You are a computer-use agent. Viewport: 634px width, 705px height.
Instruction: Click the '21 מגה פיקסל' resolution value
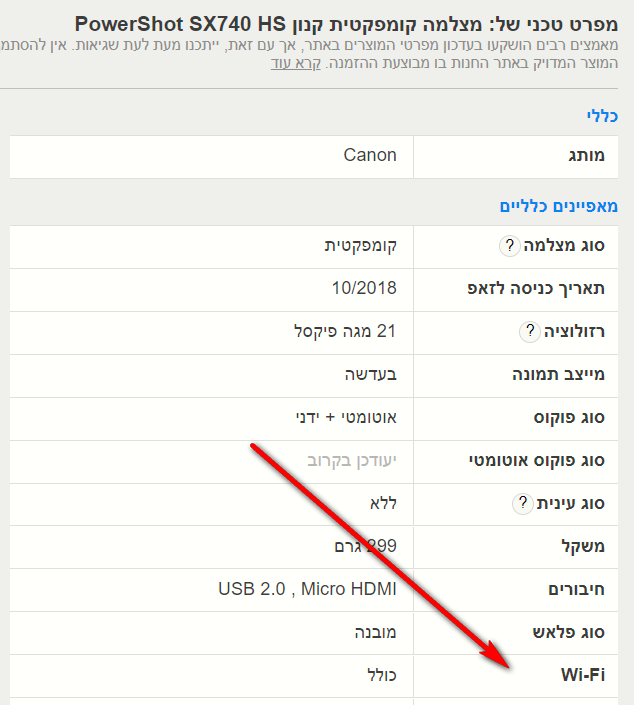click(345, 331)
